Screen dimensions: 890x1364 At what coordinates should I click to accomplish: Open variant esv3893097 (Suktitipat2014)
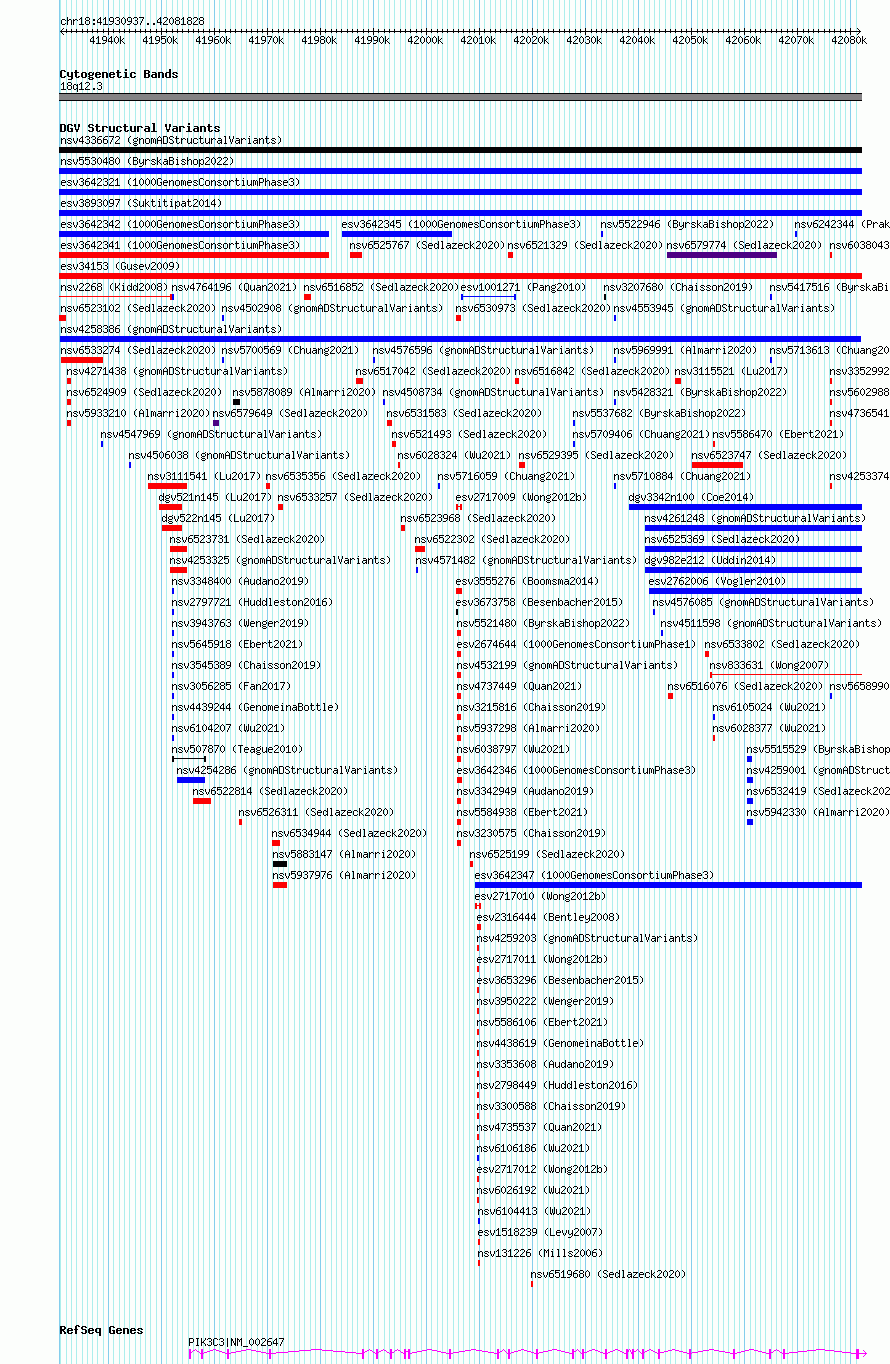(x=141, y=203)
